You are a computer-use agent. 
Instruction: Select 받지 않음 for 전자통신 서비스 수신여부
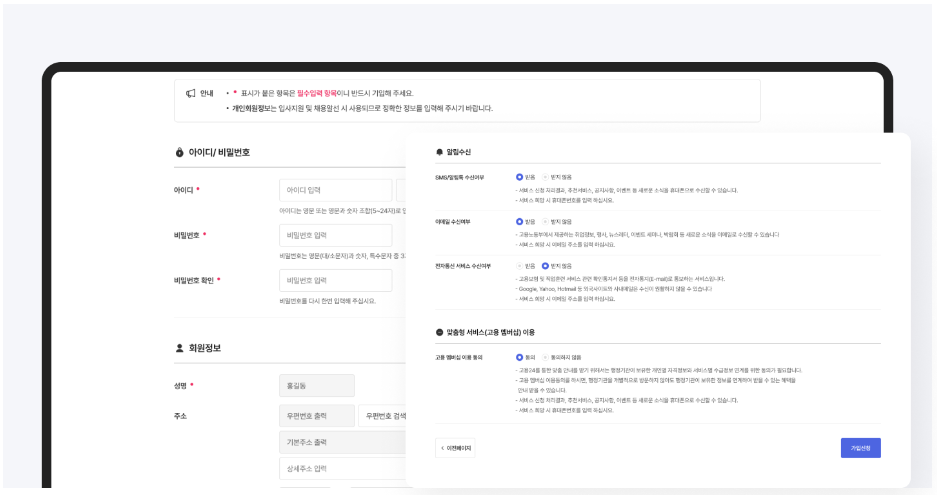coord(545,266)
